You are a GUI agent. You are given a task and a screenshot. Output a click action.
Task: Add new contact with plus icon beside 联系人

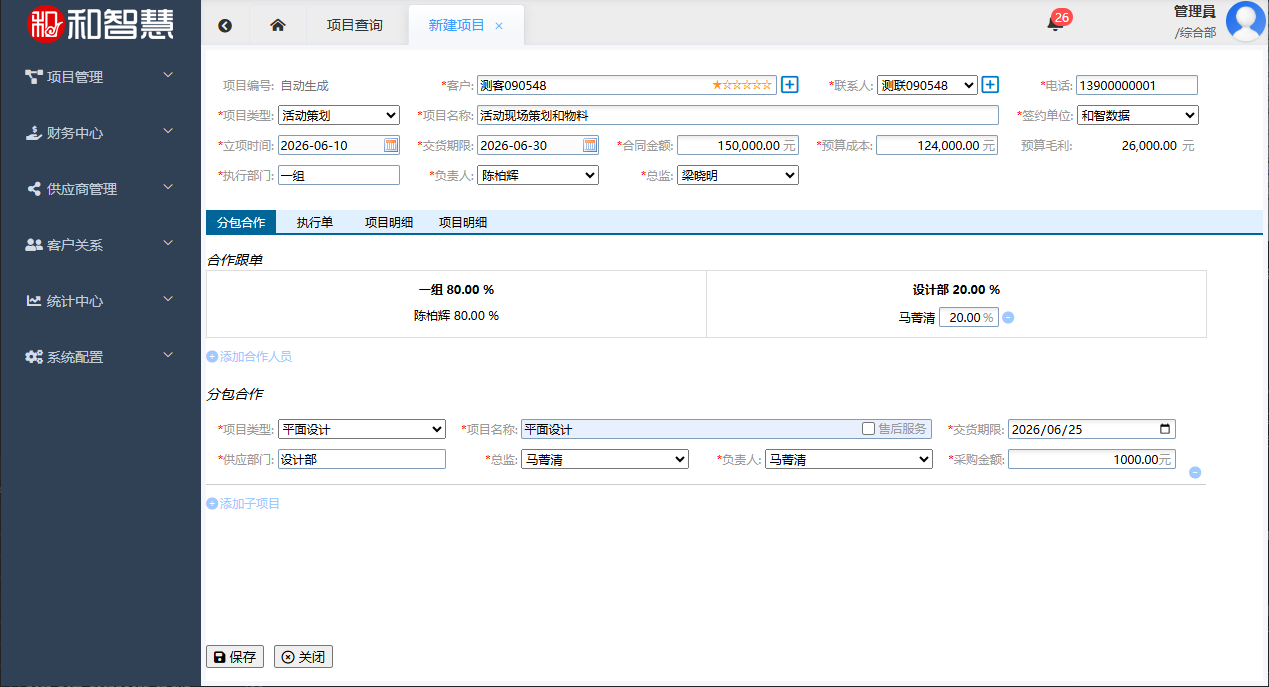[x=990, y=85]
